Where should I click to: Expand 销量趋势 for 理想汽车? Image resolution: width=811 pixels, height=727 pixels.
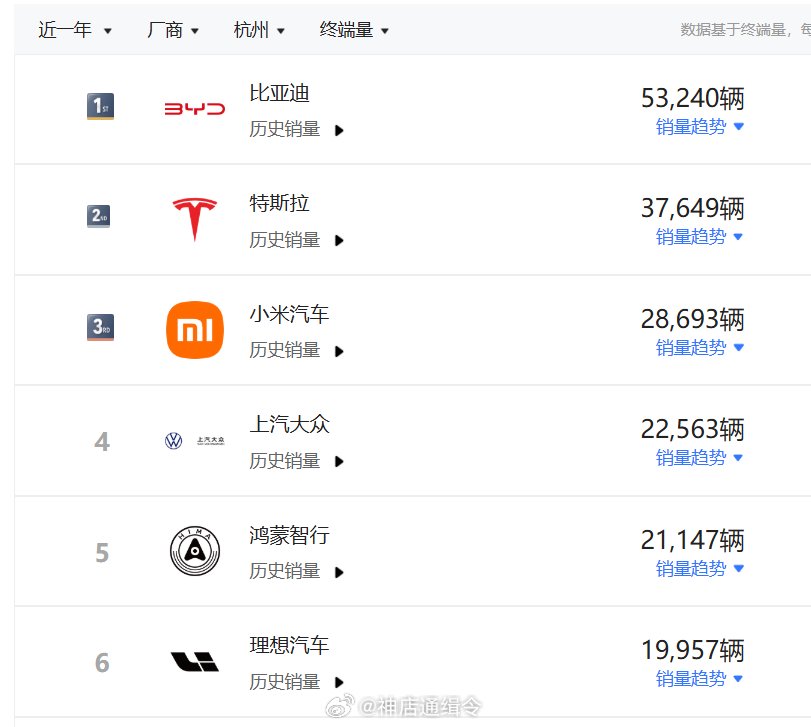click(700, 679)
